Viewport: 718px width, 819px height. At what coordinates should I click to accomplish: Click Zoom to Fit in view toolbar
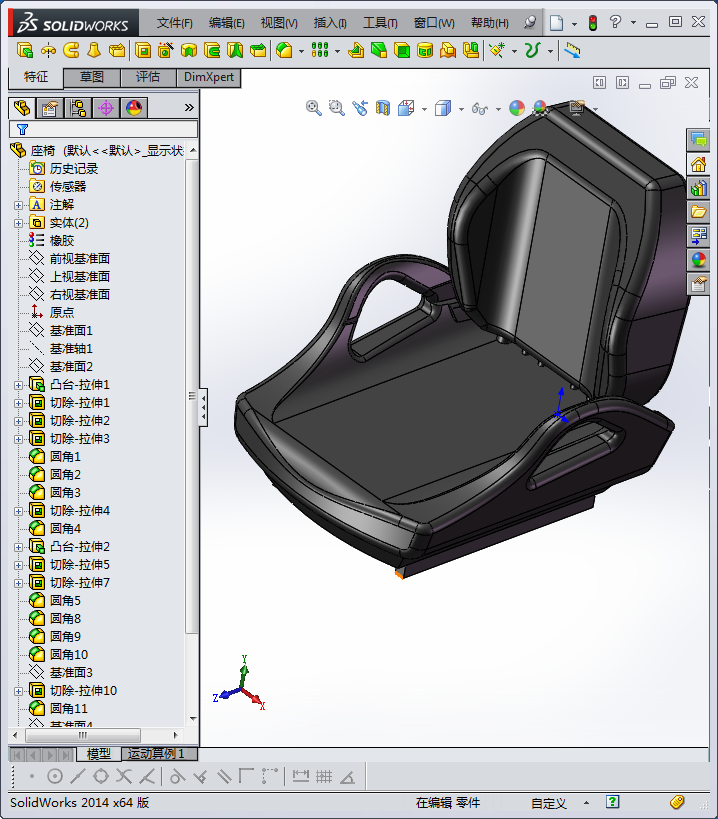[x=313, y=108]
